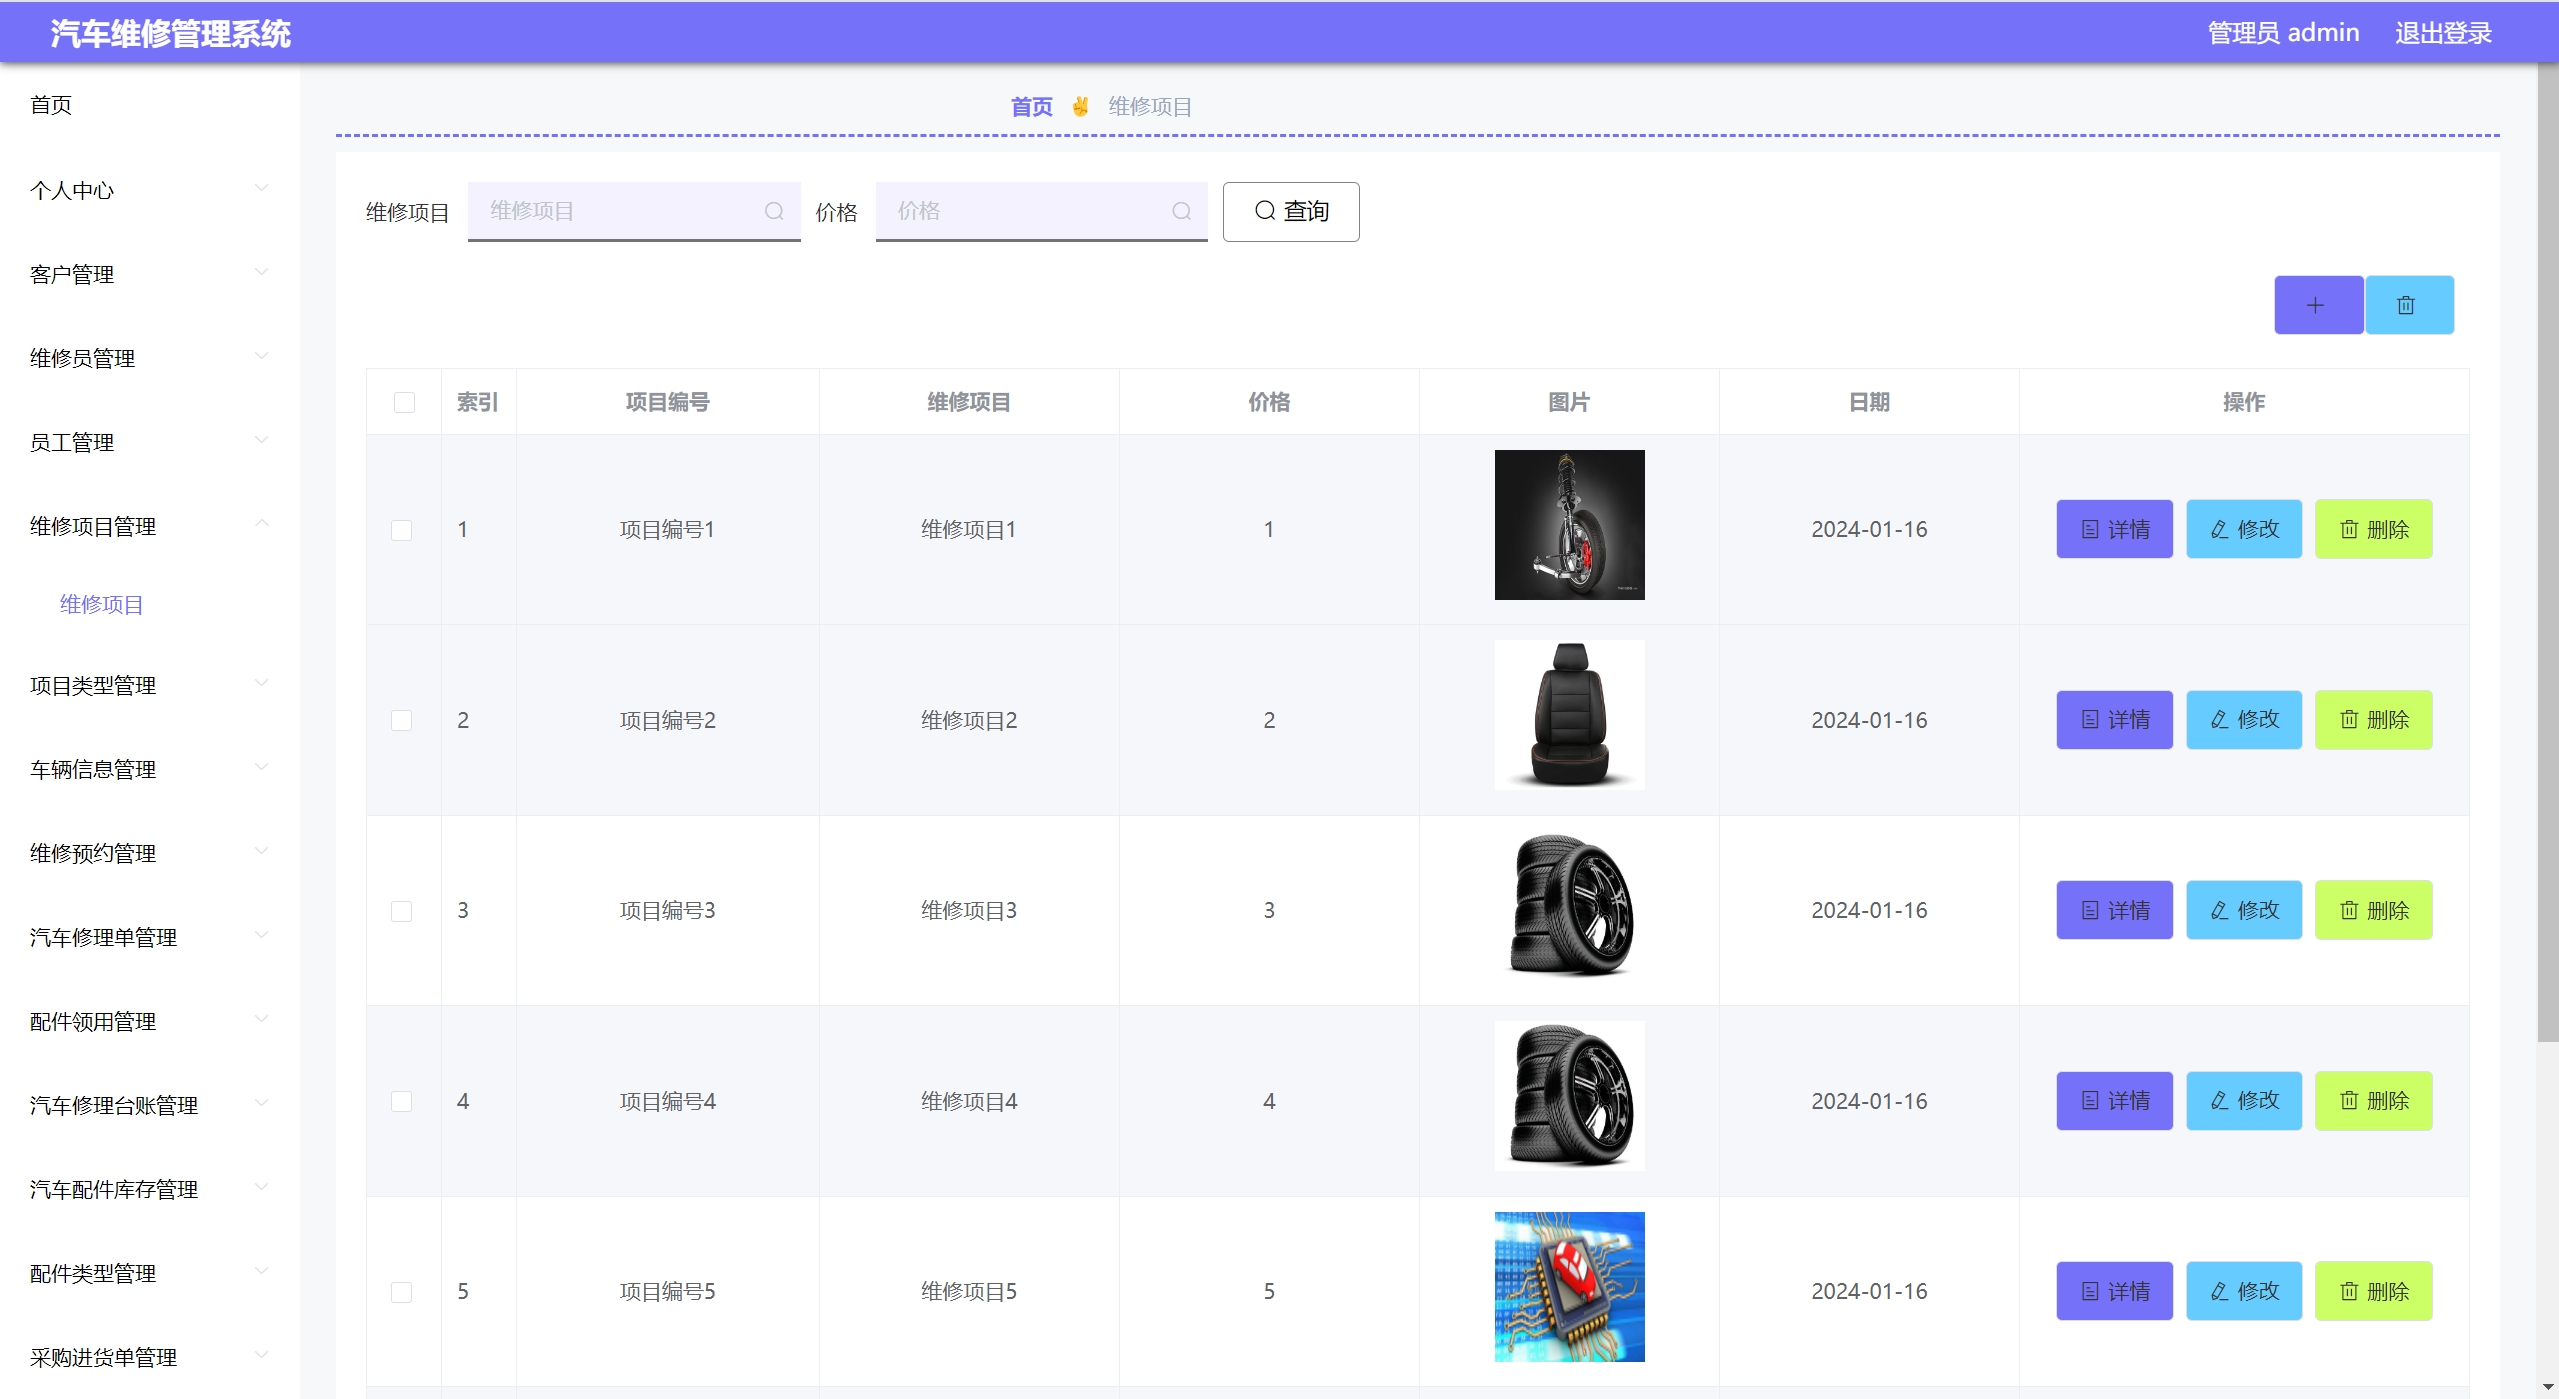2559x1399 pixels.
Task: Select 维修项目 submenu item
Action: (x=102, y=604)
